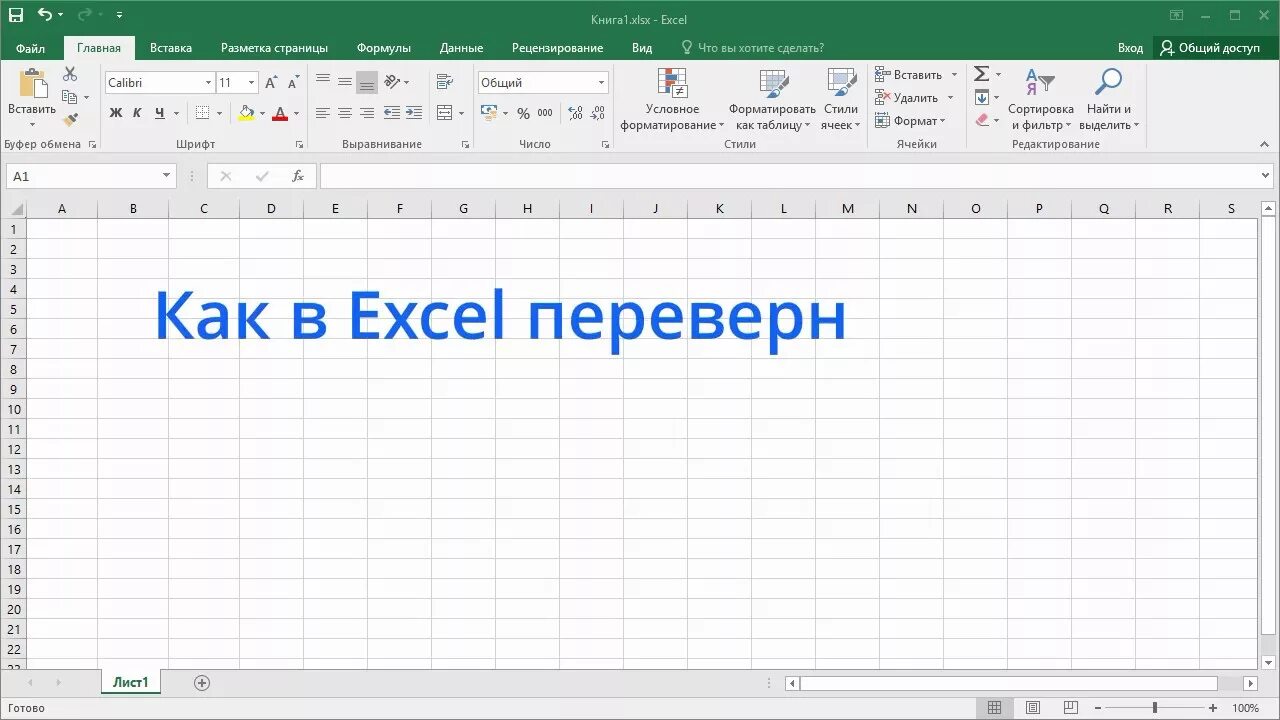Align text to top icon

pos(323,82)
